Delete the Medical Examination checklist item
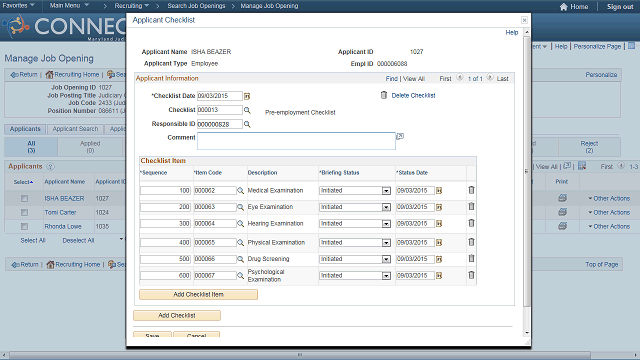Screen dimensions: 640x360 (471, 190)
